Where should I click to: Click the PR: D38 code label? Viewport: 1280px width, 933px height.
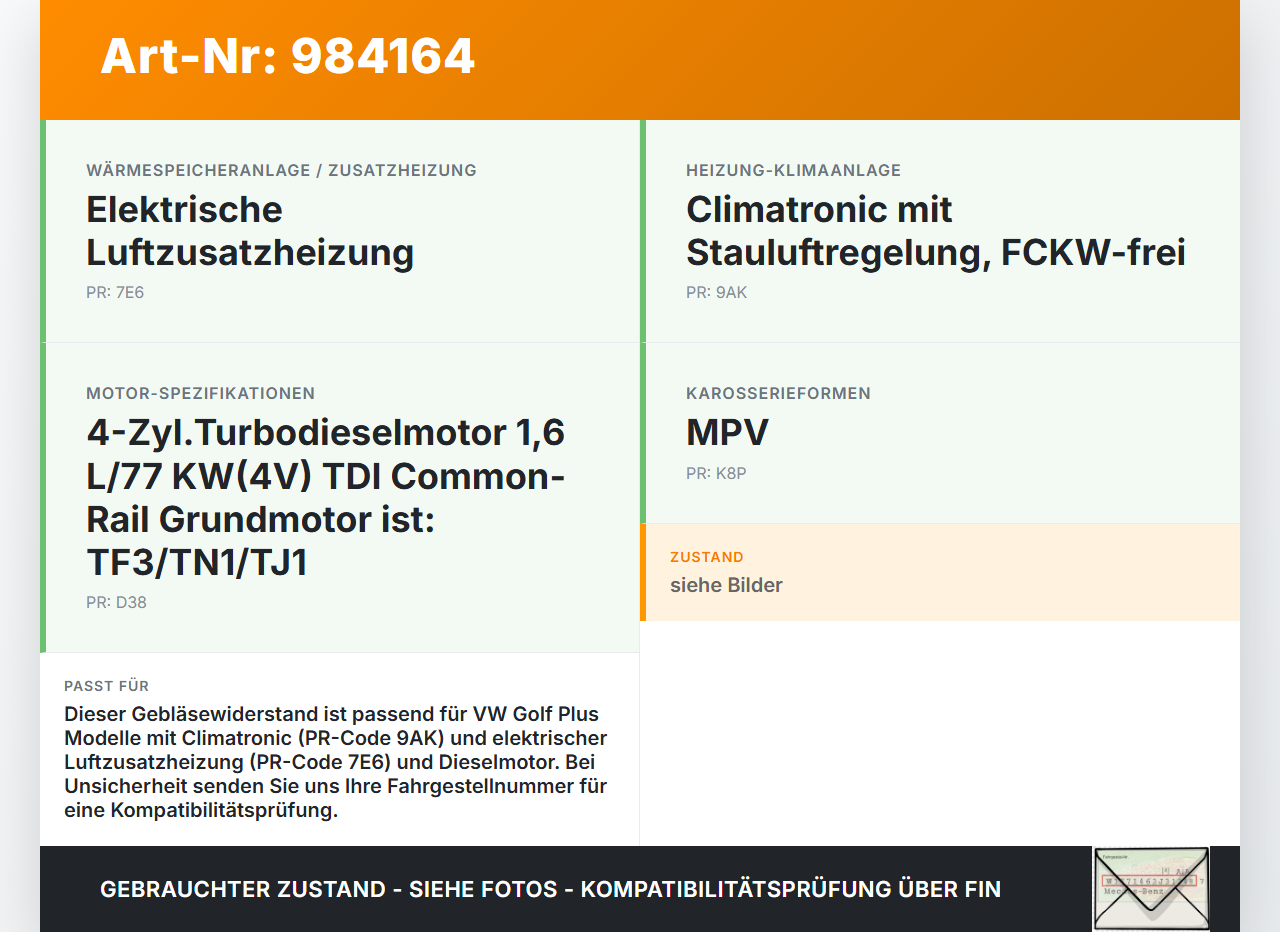(x=117, y=603)
